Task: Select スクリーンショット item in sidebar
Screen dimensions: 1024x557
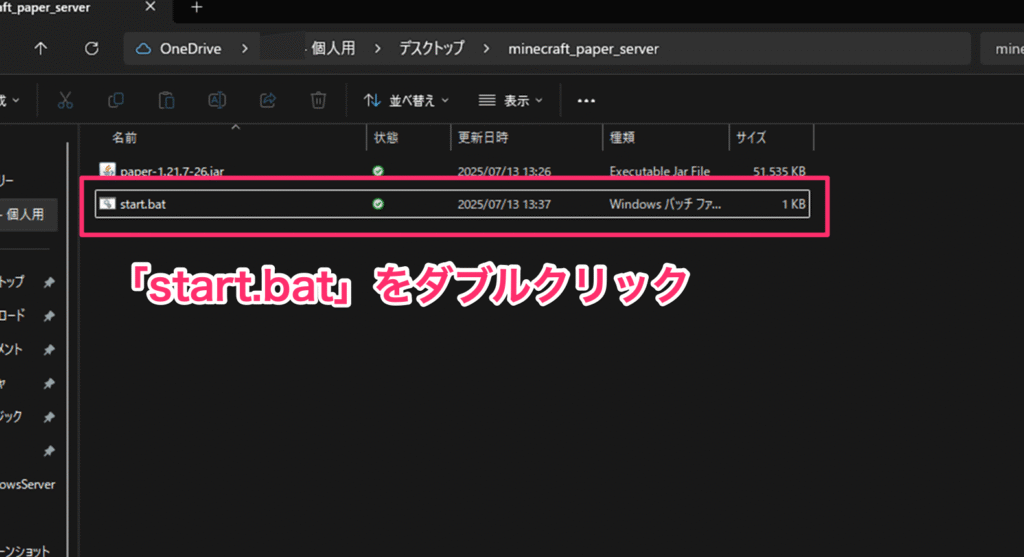Action: point(25,550)
